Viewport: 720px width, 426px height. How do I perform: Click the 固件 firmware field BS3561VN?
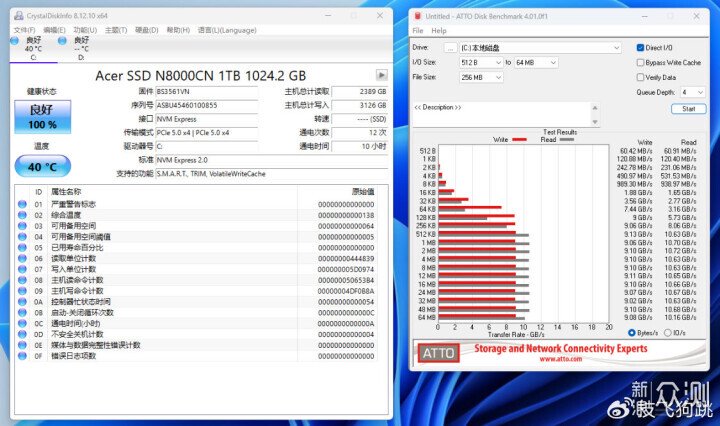pos(207,92)
